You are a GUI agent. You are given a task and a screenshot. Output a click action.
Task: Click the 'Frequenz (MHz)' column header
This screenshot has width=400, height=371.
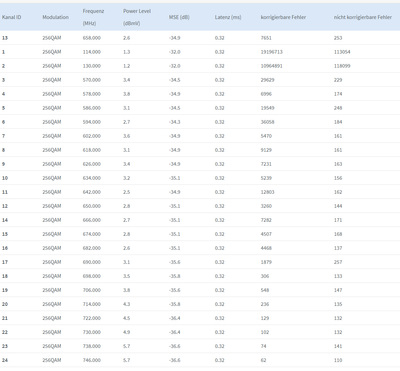click(93, 17)
